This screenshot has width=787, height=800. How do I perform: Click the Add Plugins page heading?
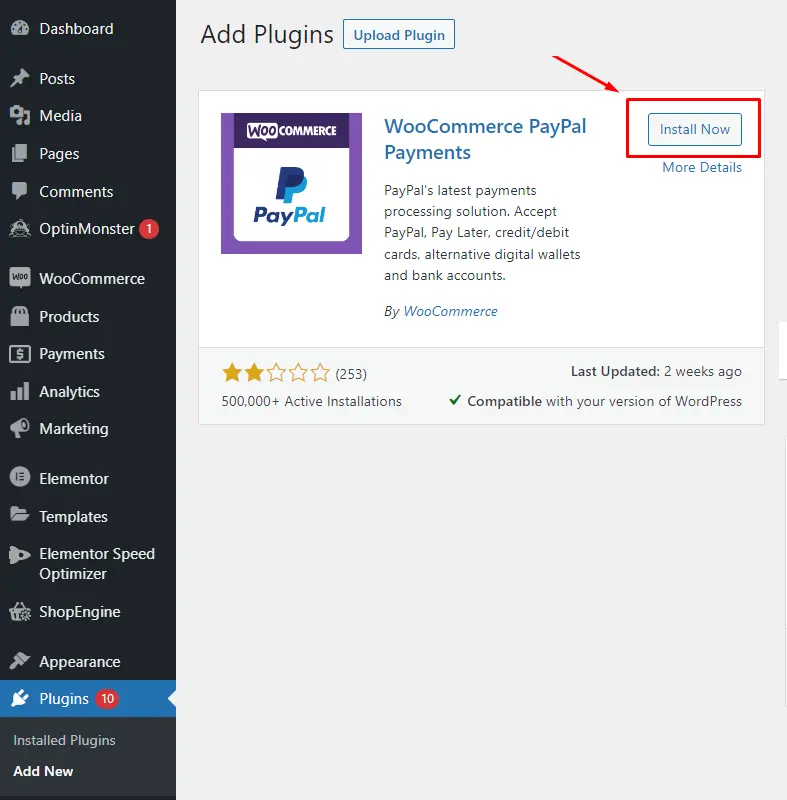(x=267, y=35)
